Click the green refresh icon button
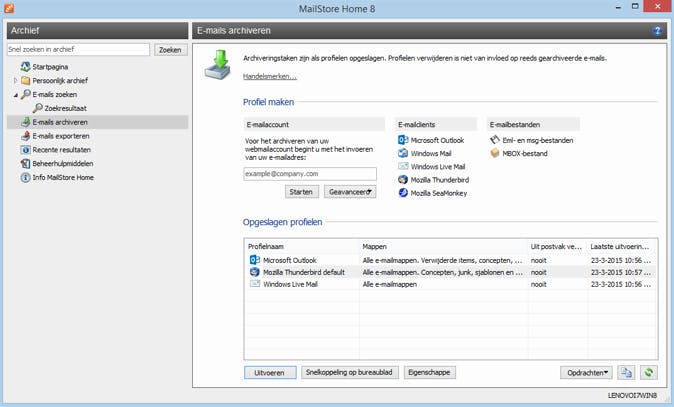The height and width of the screenshot is (407, 674). [649, 372]
